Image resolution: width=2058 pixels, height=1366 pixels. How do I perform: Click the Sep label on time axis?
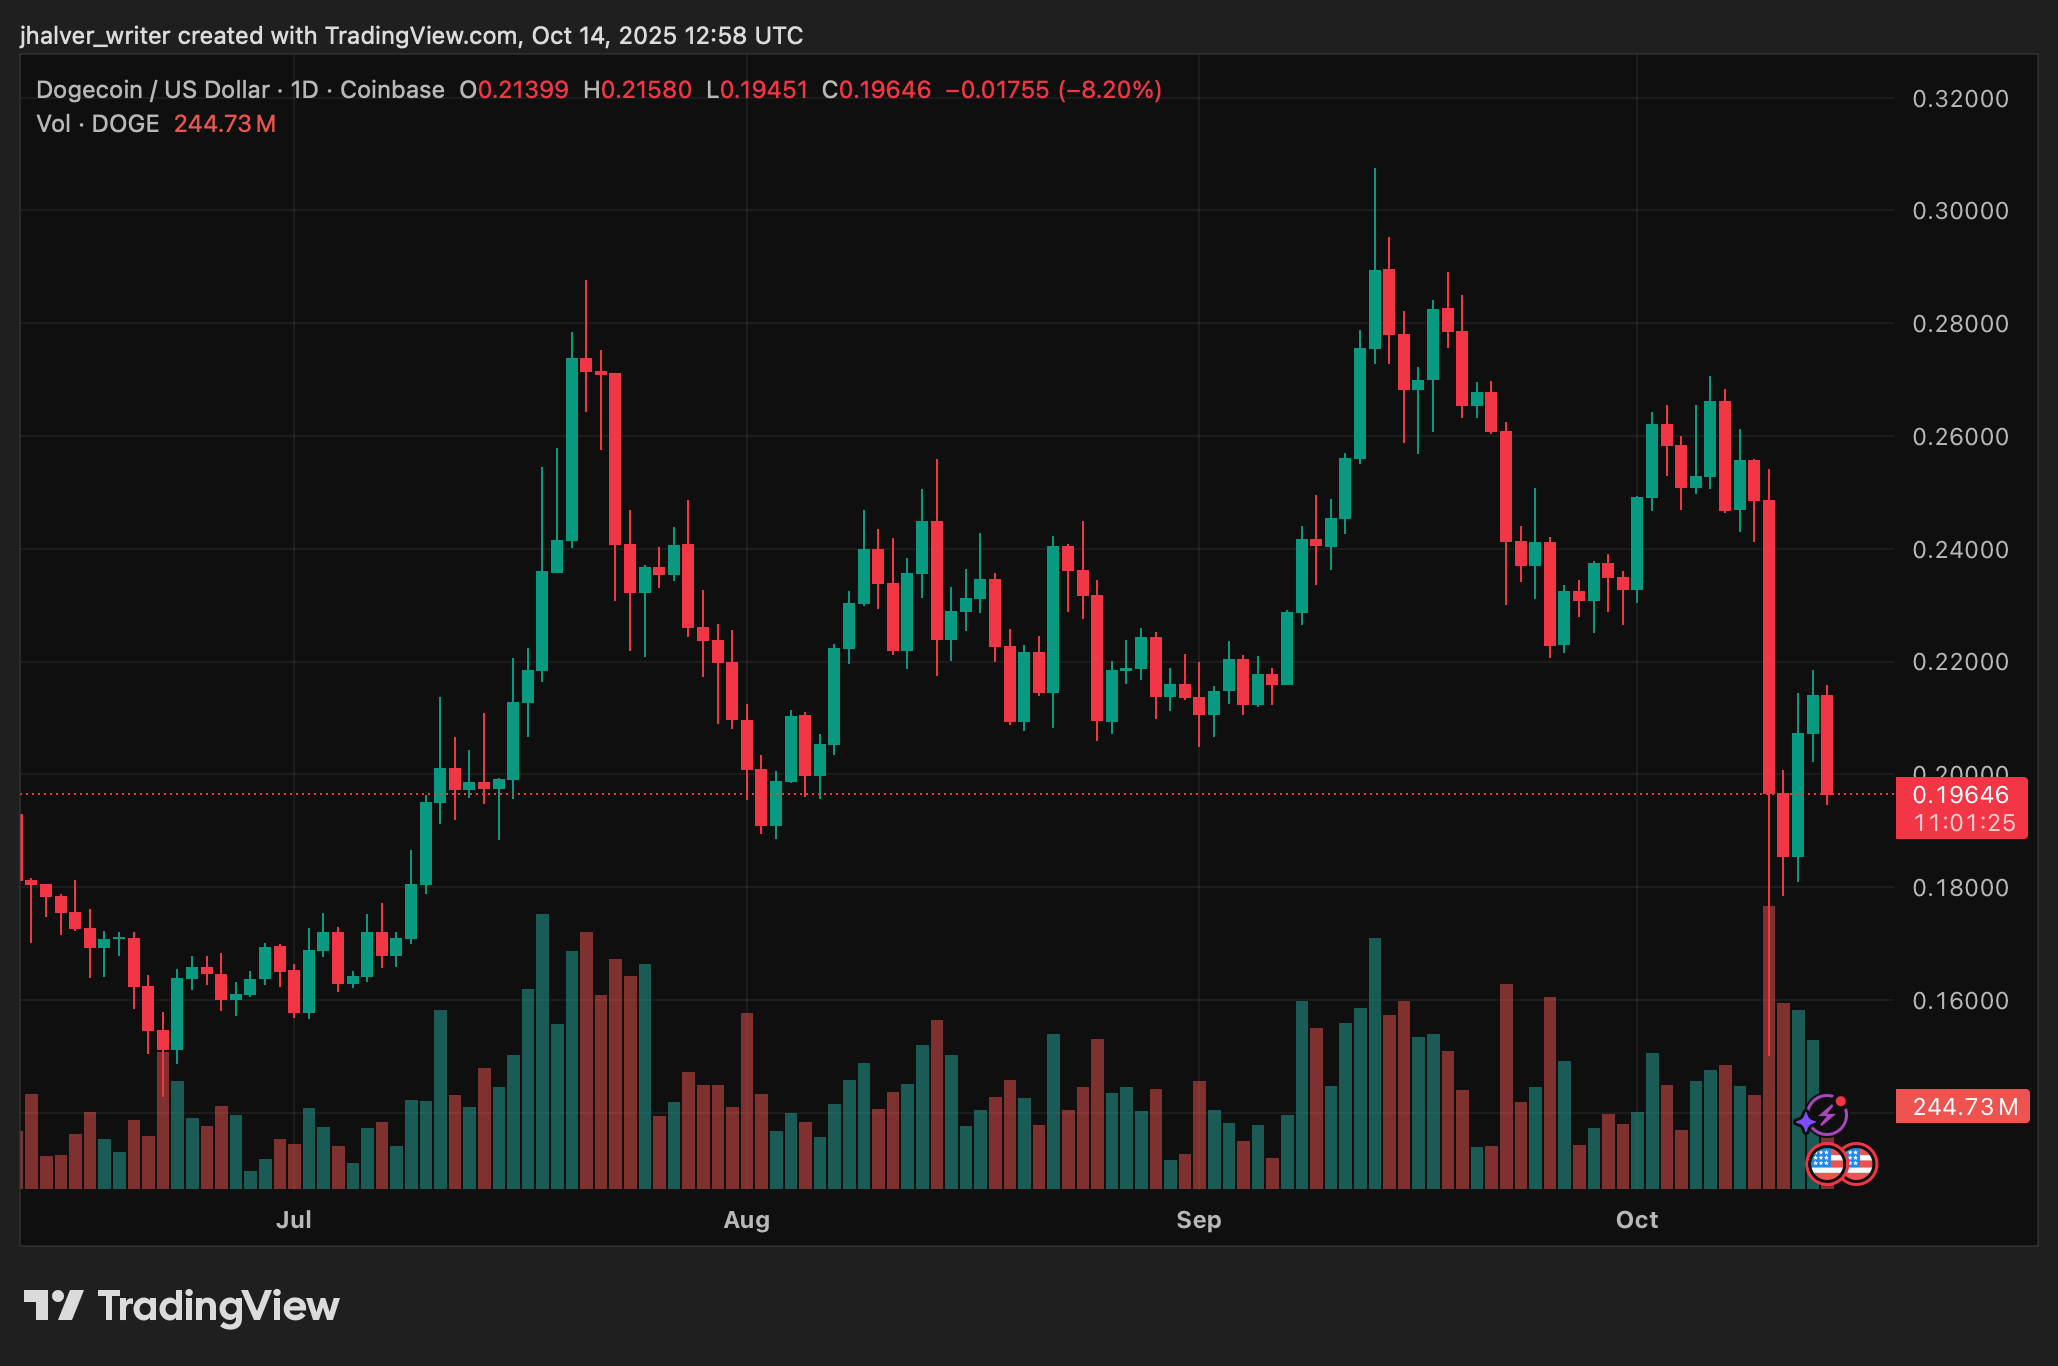coord(1198,1220)
